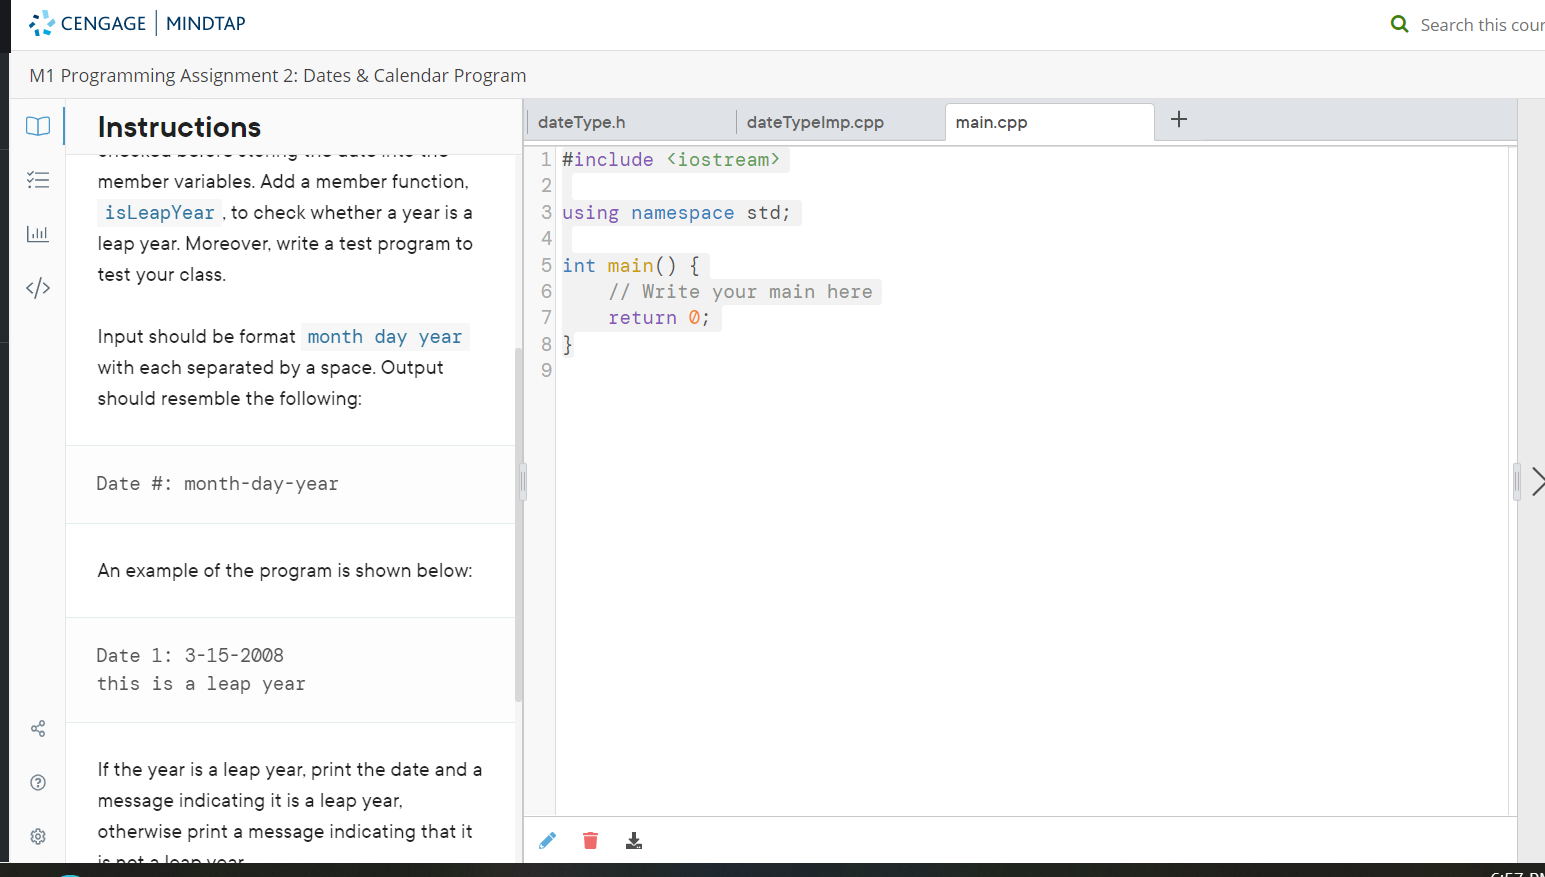Open the help question mark icon

click(38, 783)
